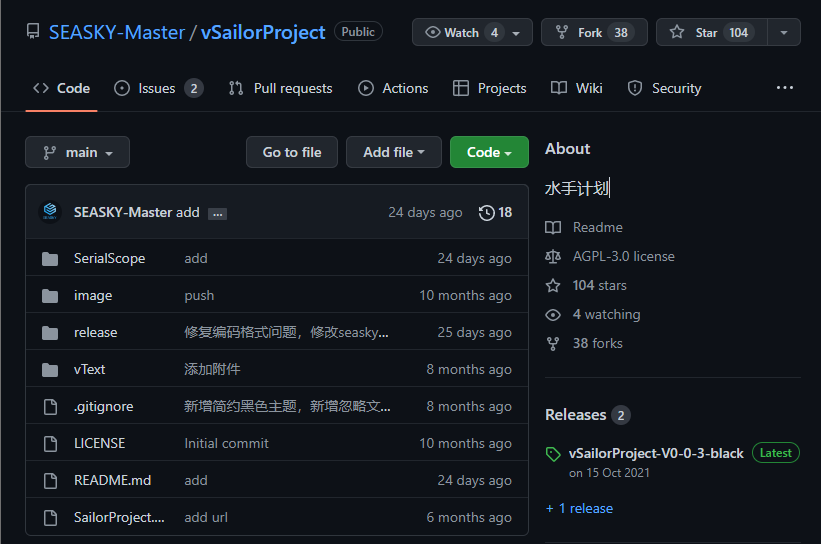
Task: Click the LICENSE file icon
Action: pos(50,443)
